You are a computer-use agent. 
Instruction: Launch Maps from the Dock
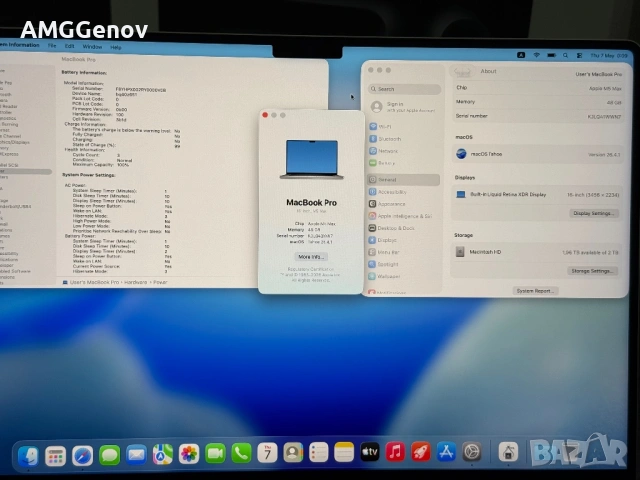click(162, 454)
